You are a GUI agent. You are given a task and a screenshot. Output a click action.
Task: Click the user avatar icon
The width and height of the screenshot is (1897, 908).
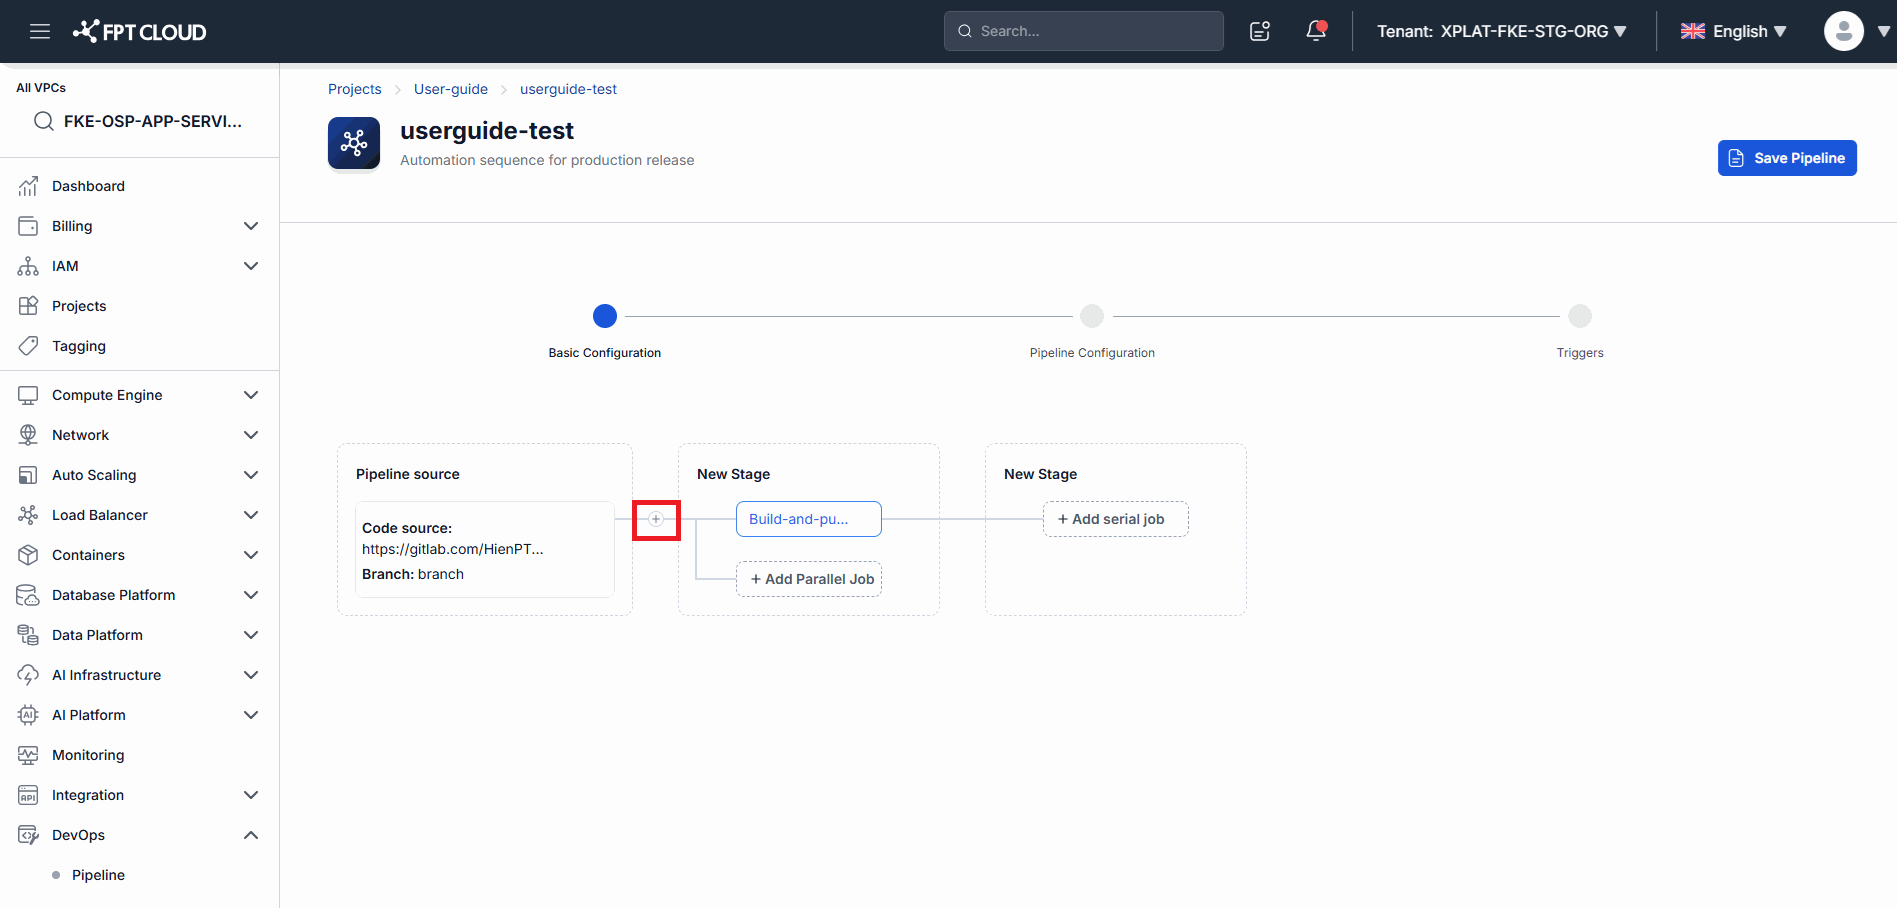coord(1843,31)
